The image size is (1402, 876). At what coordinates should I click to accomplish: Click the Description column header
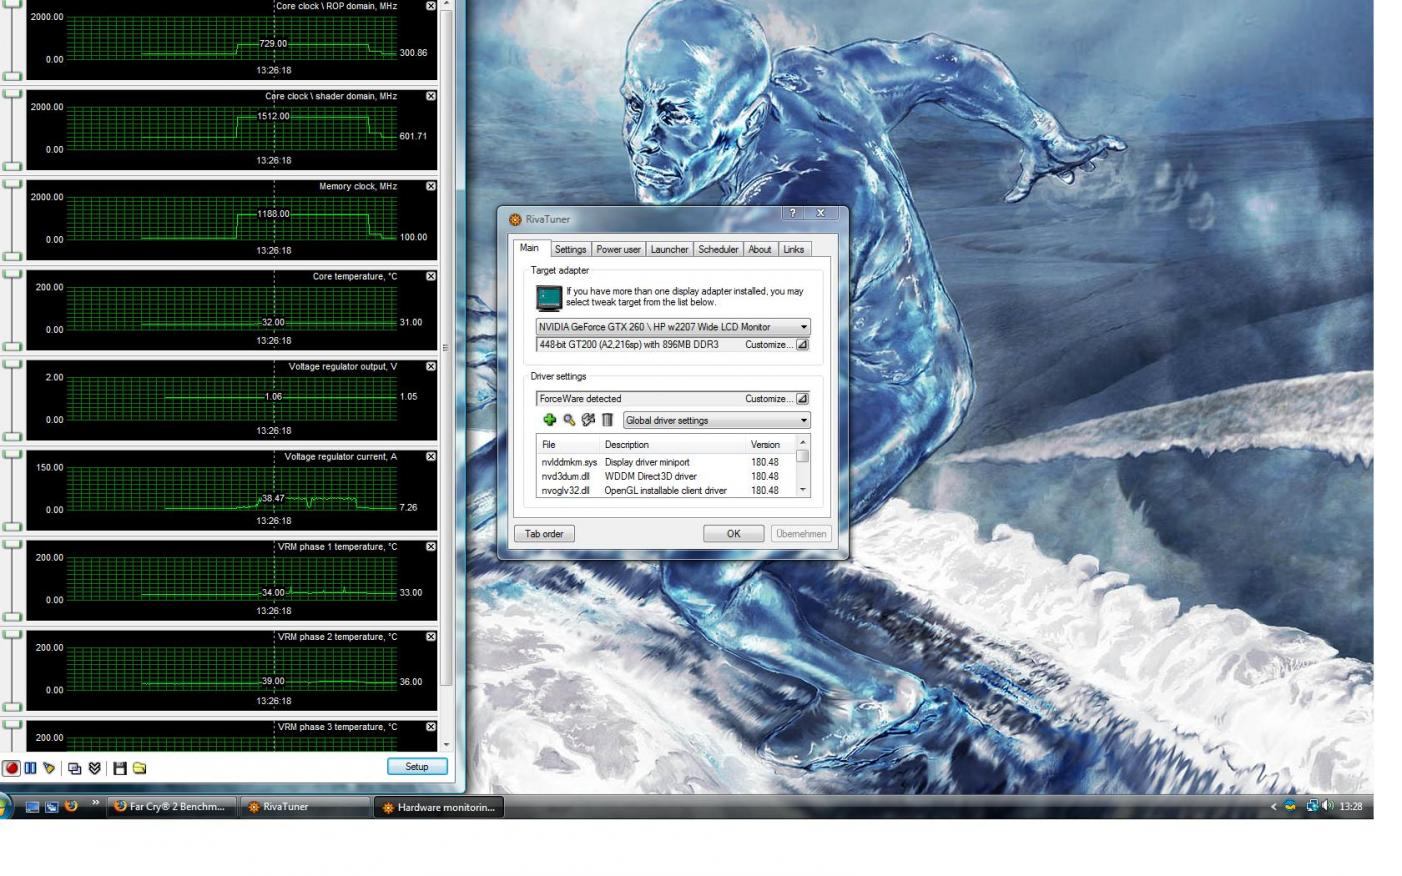pos(674,444)
